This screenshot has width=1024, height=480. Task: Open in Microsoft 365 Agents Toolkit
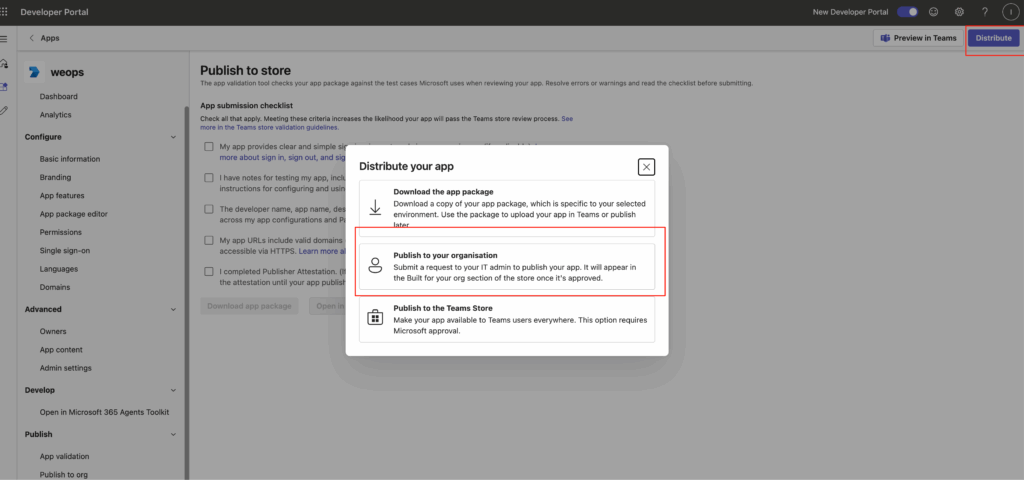104,413
